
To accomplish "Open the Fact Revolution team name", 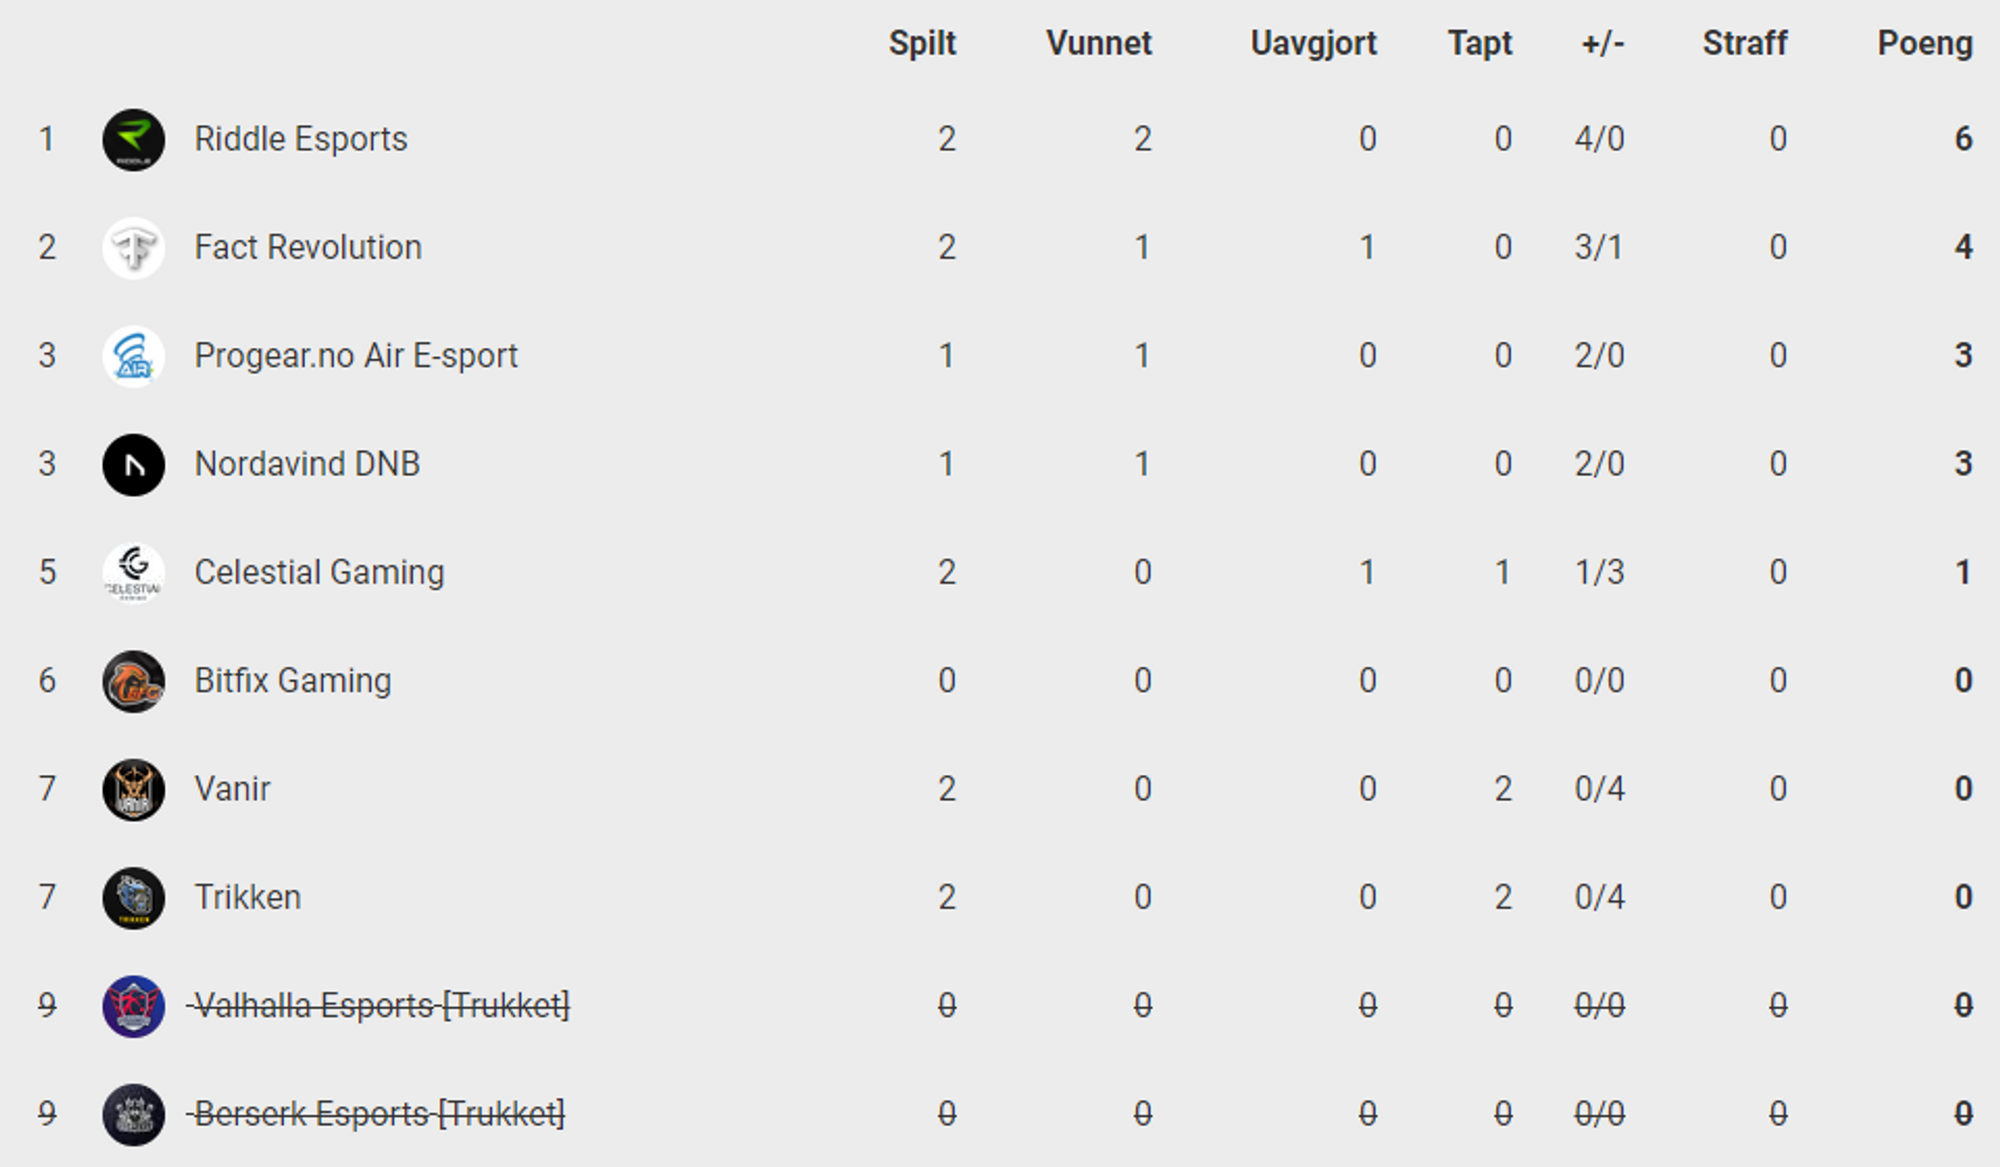I will [308, 247].
